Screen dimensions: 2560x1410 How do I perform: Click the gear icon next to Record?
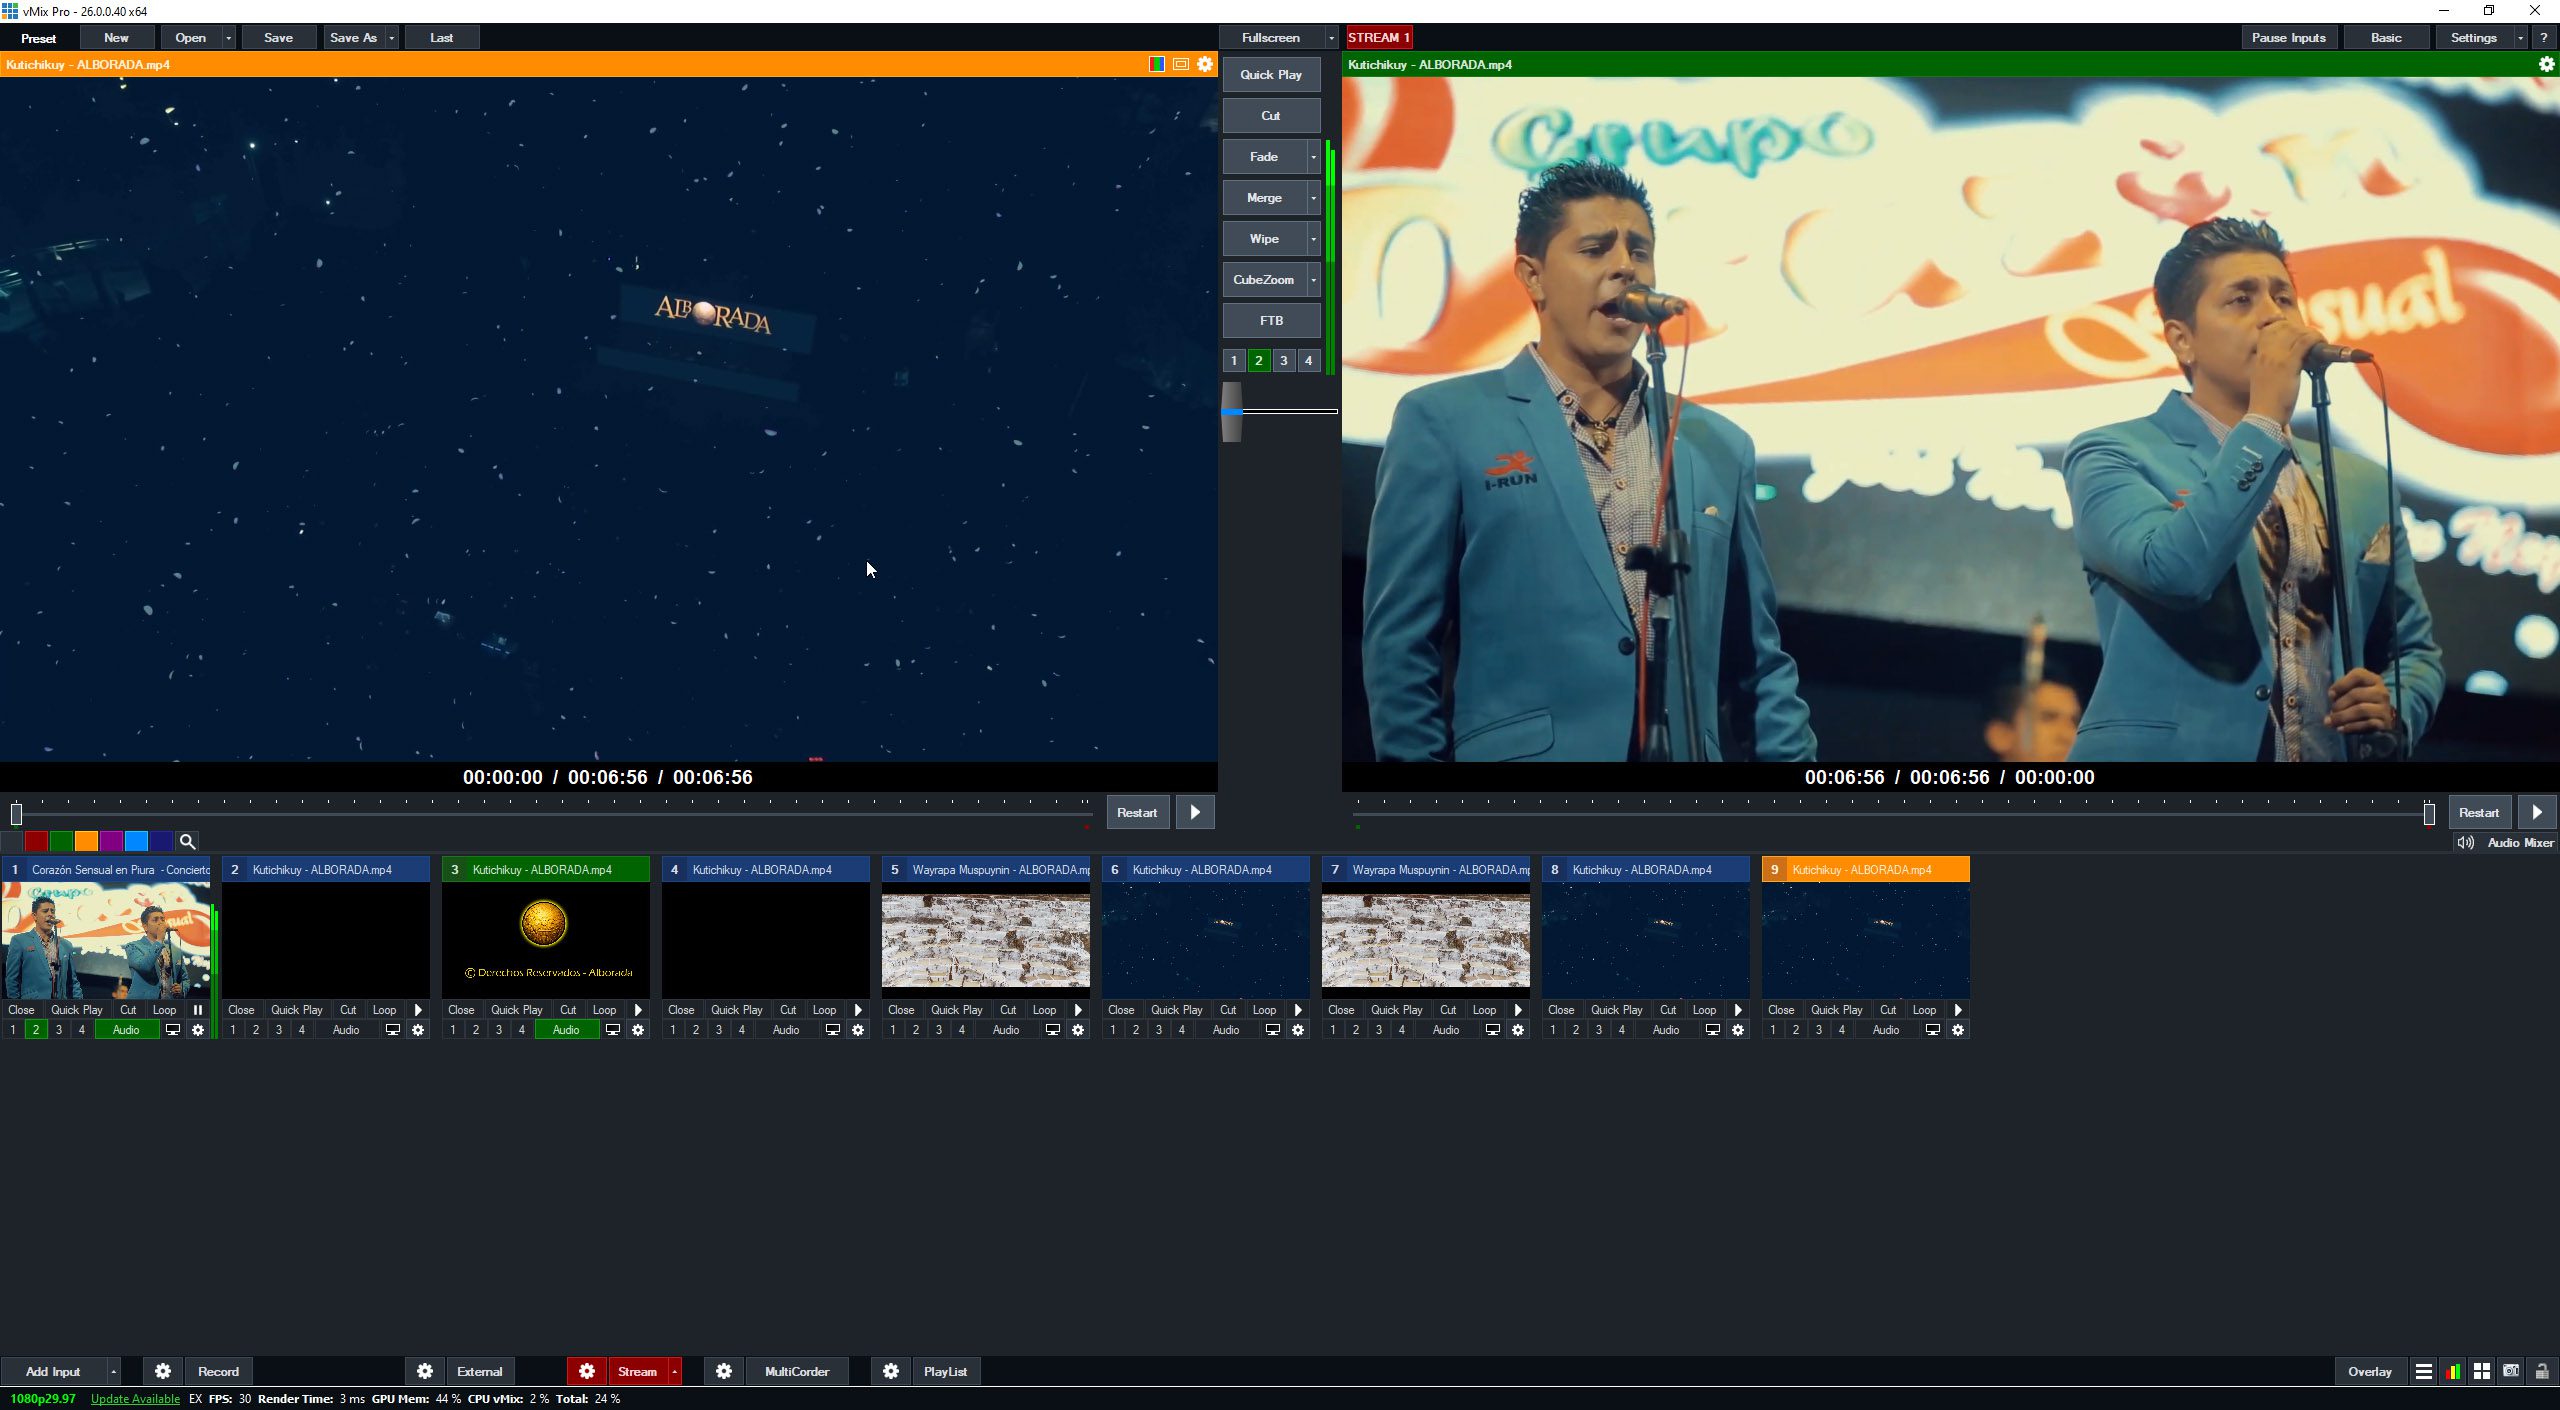163,1371
